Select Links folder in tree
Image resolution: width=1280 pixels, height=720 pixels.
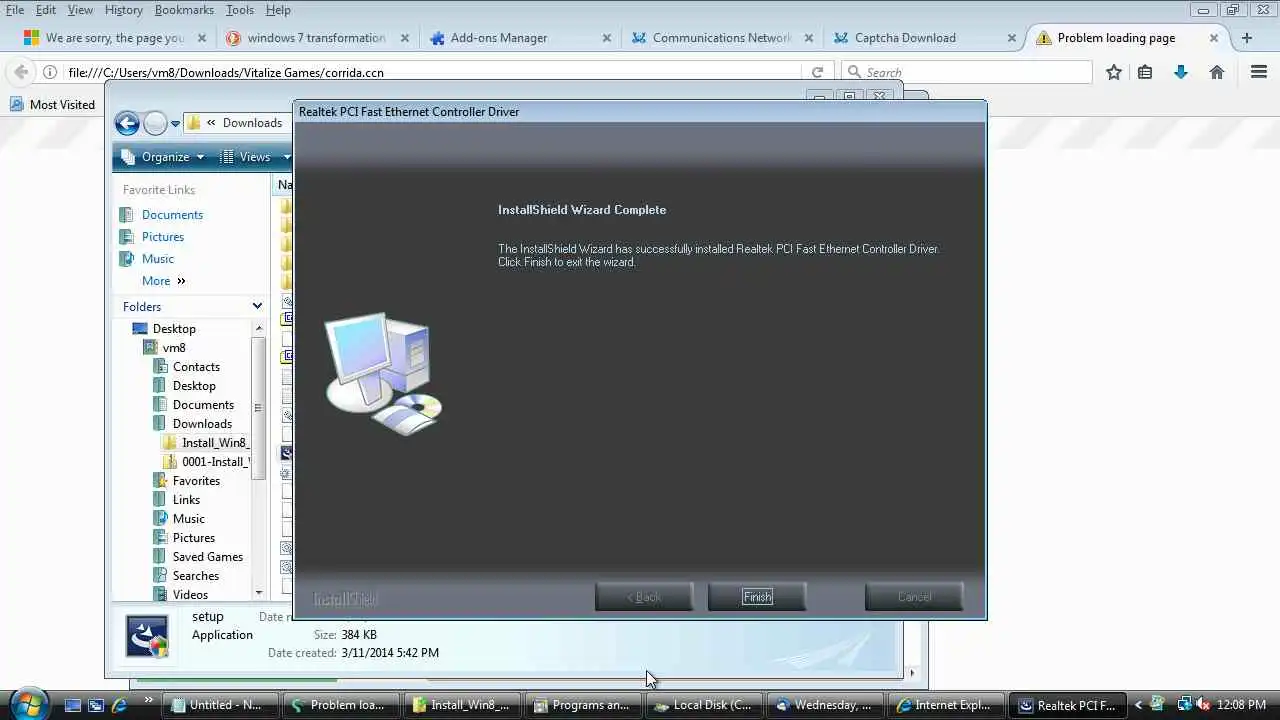tap(186, 500)
